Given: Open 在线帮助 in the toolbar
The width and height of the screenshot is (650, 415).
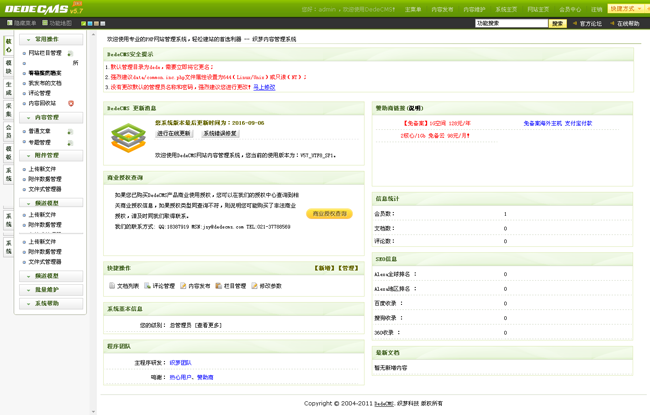Looking at the screenshot, I should [x=628, y=24].
